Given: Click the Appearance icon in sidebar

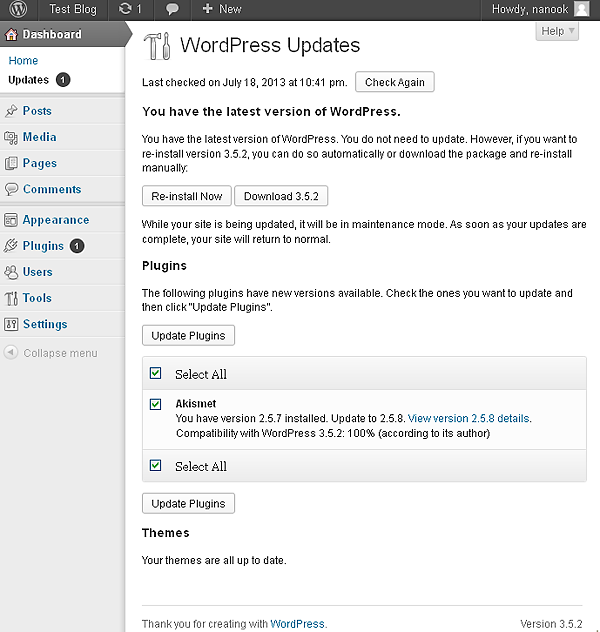Looking at the screenshot, I should coord(11,220).
